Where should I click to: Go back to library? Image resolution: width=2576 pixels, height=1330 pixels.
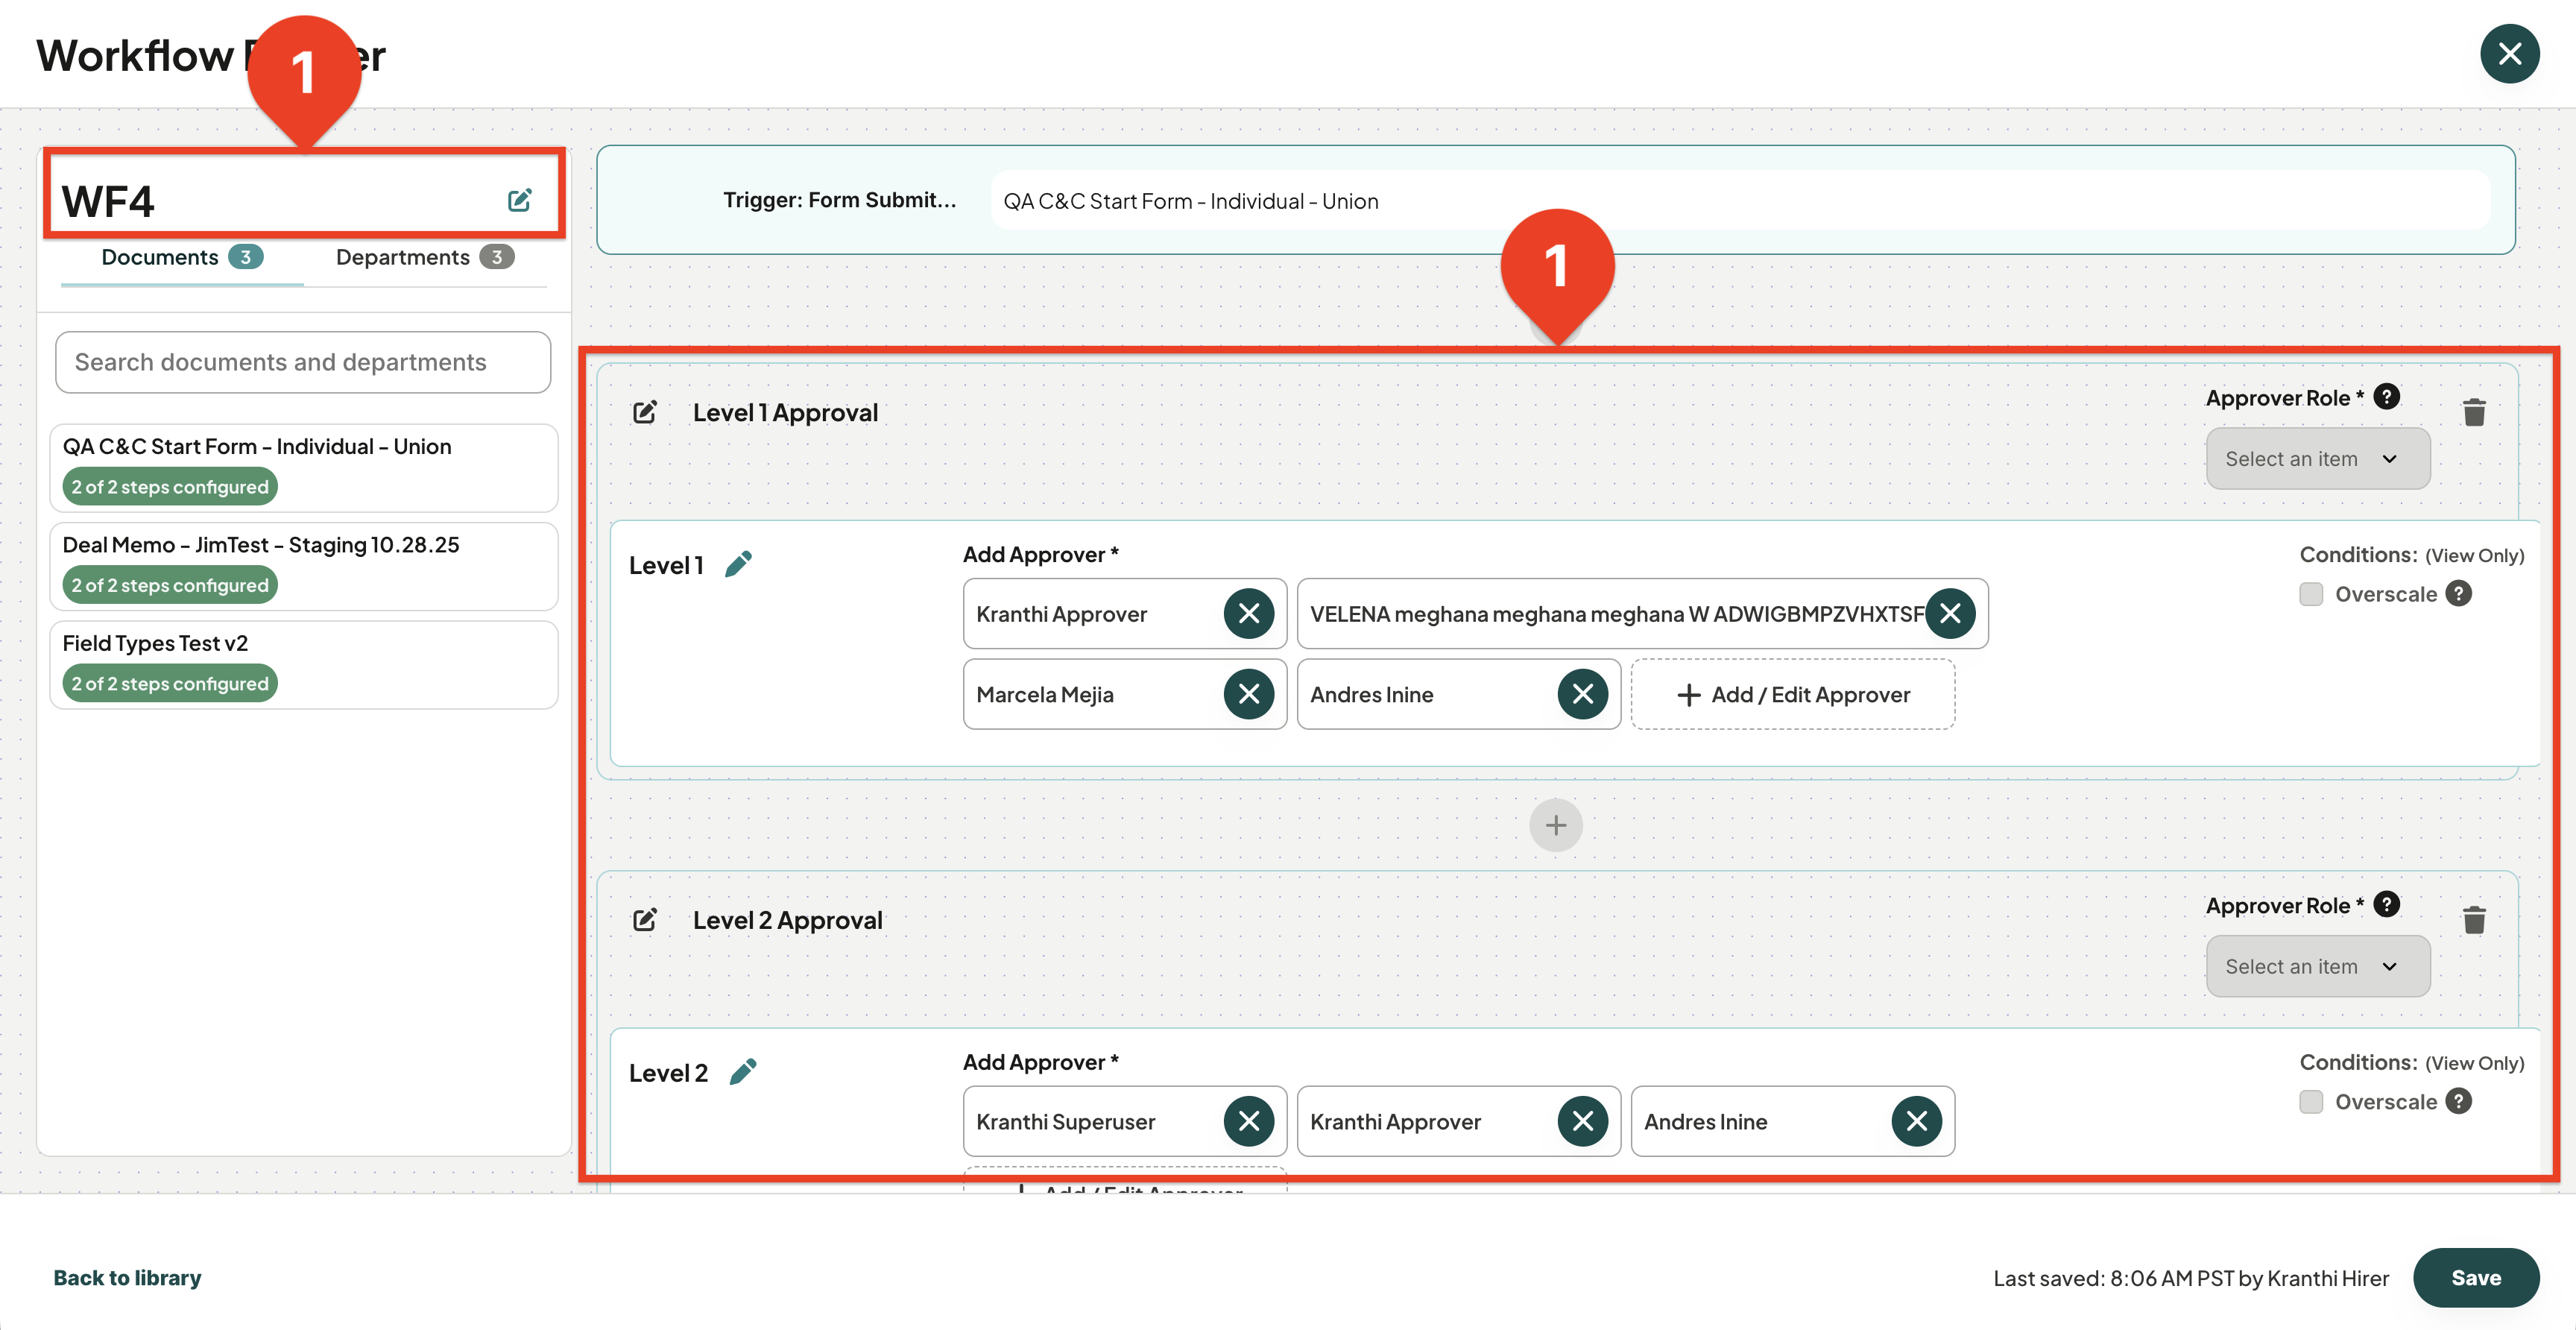coord(127,1278)
